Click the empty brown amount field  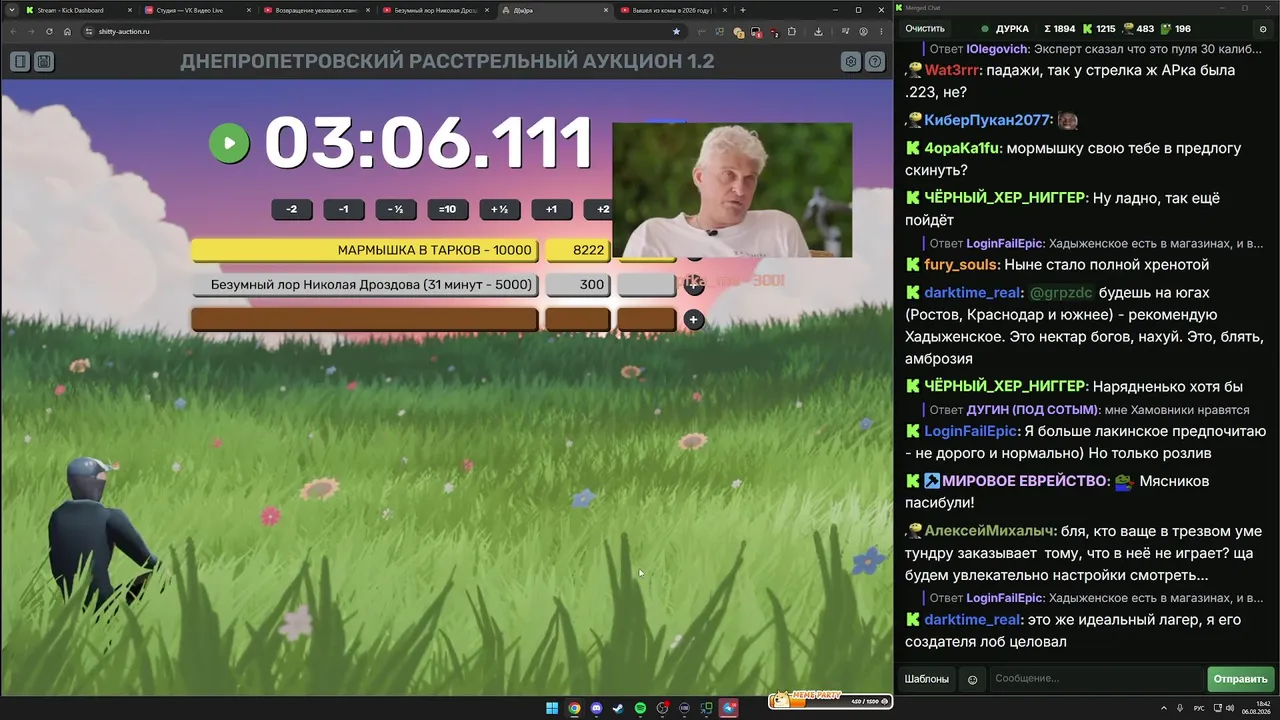click(578, 320)
